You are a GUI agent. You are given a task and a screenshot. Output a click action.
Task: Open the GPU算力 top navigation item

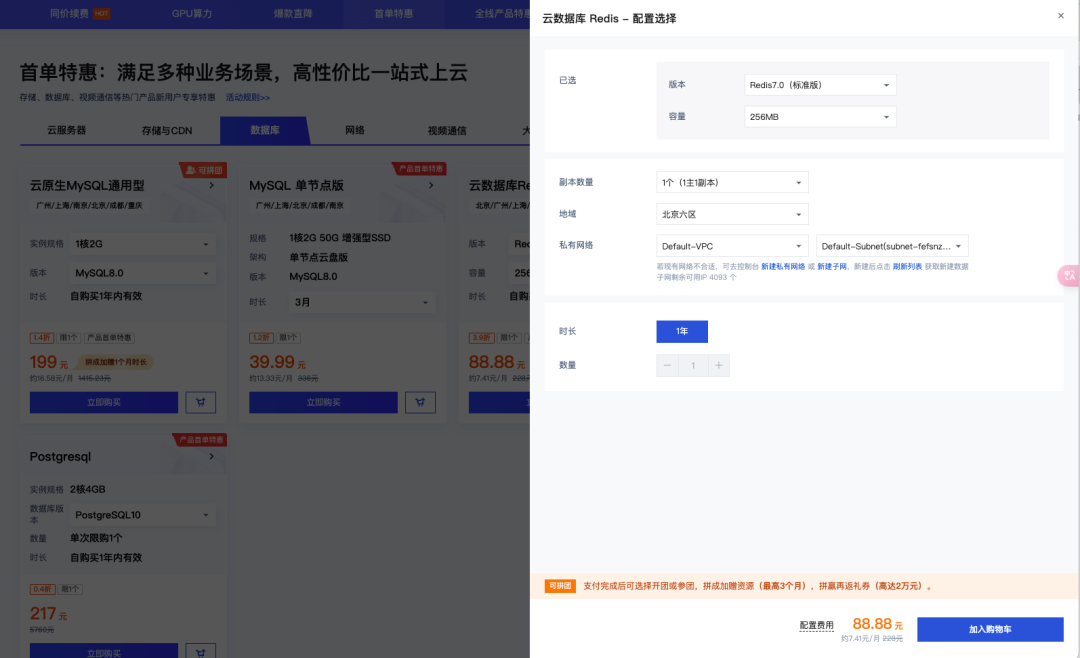[191, 13]
